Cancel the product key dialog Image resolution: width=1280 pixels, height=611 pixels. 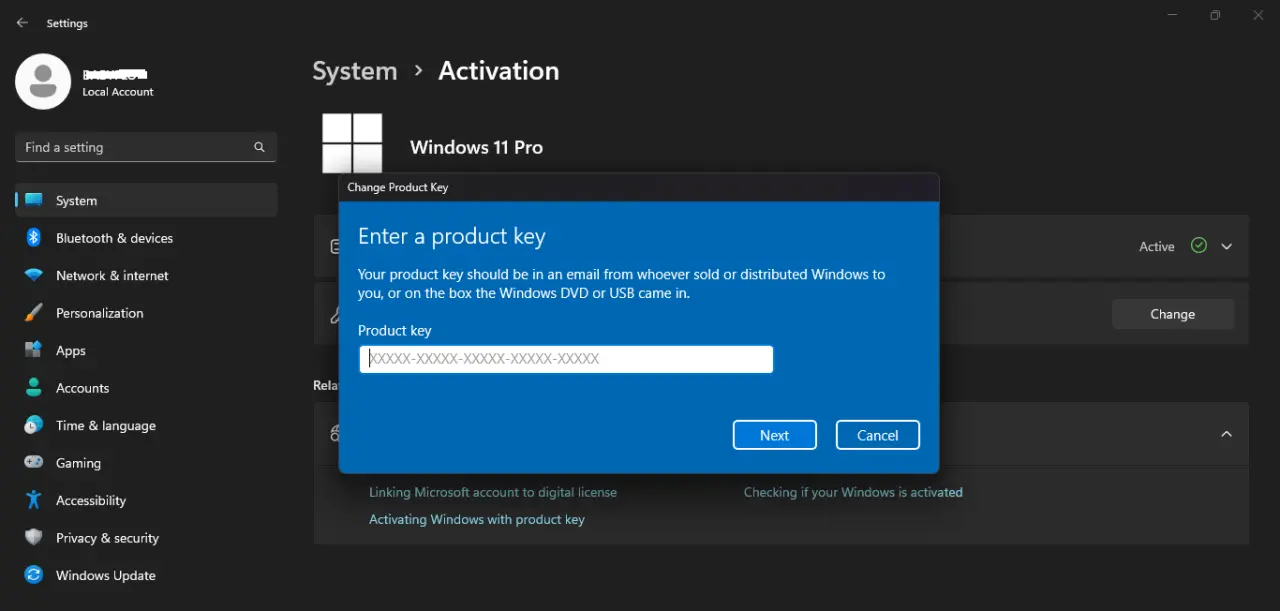[878, 435]
